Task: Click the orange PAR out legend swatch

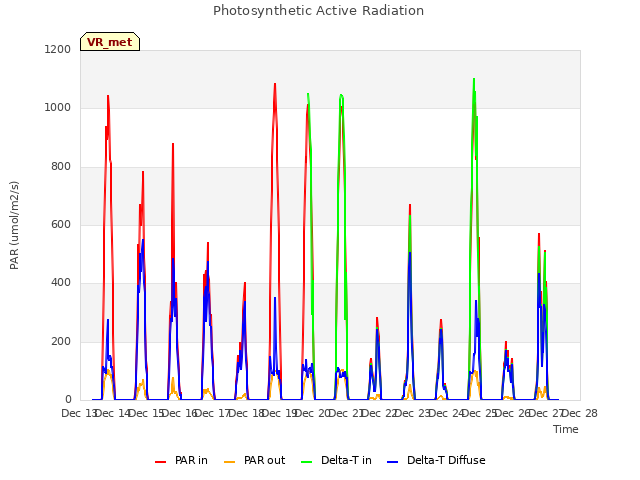Action: click(x=229, y=462)
